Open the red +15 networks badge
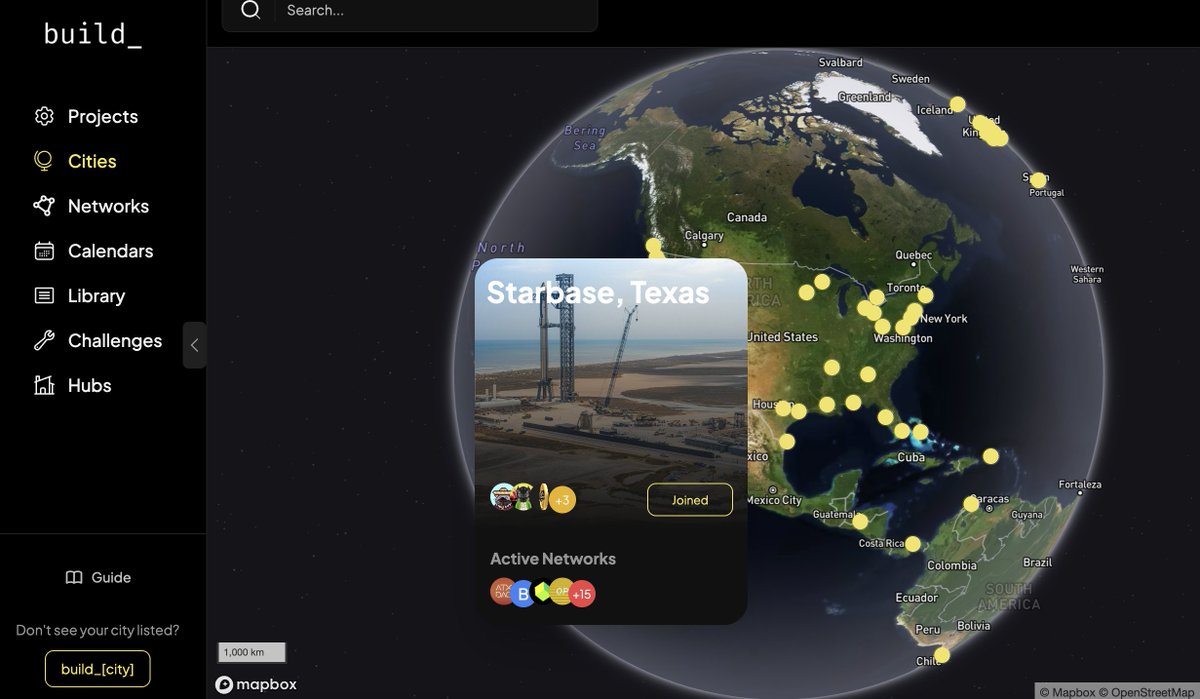1200x699 pixels. click(582, 594)
